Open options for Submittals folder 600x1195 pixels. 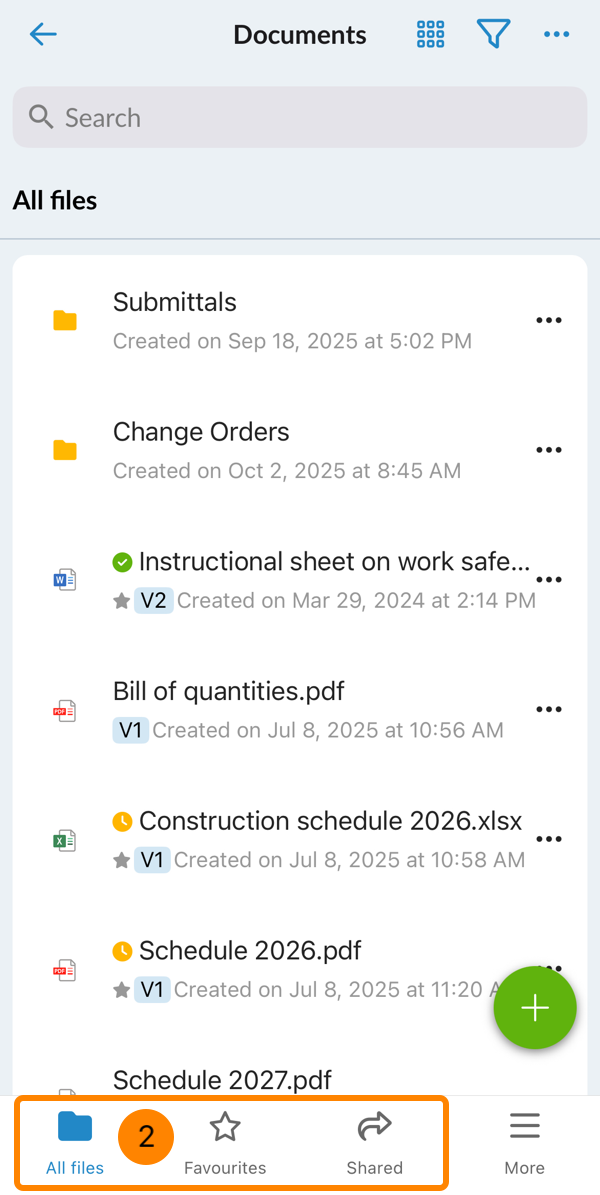pos(549,320)
